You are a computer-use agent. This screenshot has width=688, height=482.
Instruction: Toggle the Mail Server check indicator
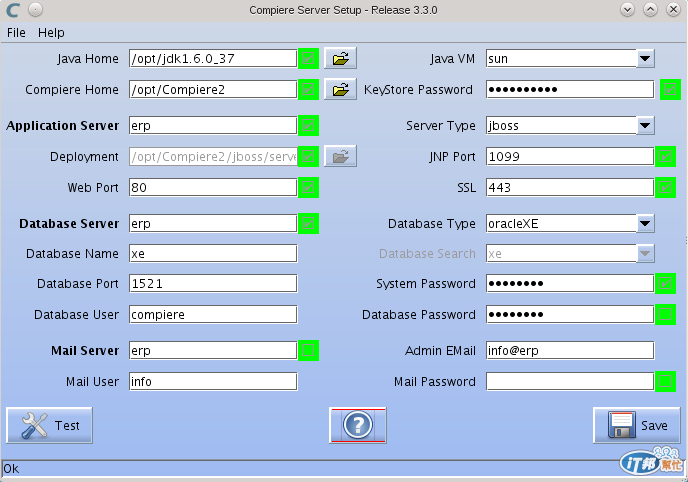click(x=308, y=350)
